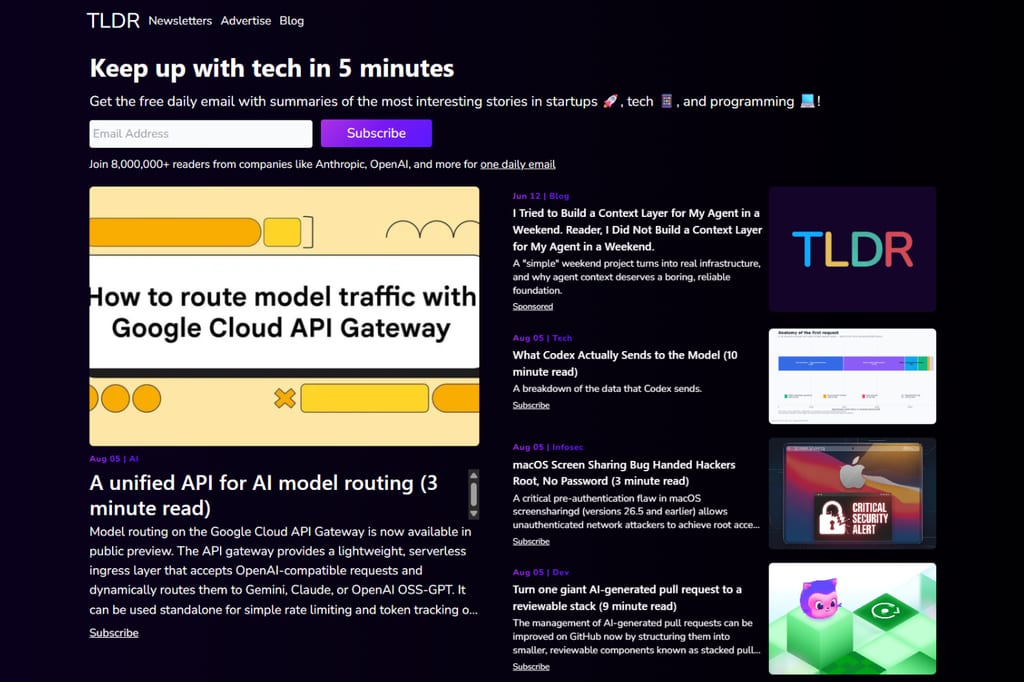Open the Context Layer for My Agent article

point(637,230)
